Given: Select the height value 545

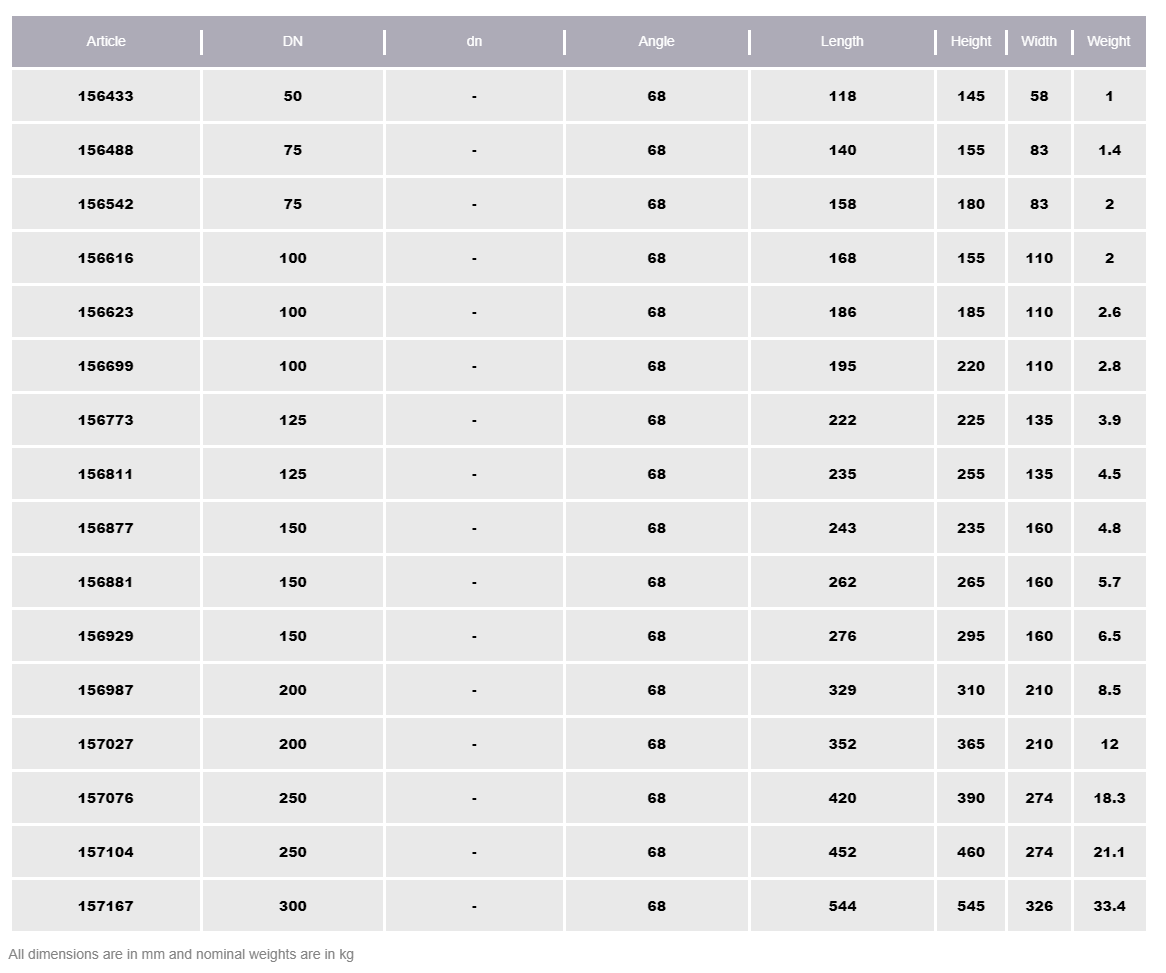Looking at the screenshot, I should 970,907.
